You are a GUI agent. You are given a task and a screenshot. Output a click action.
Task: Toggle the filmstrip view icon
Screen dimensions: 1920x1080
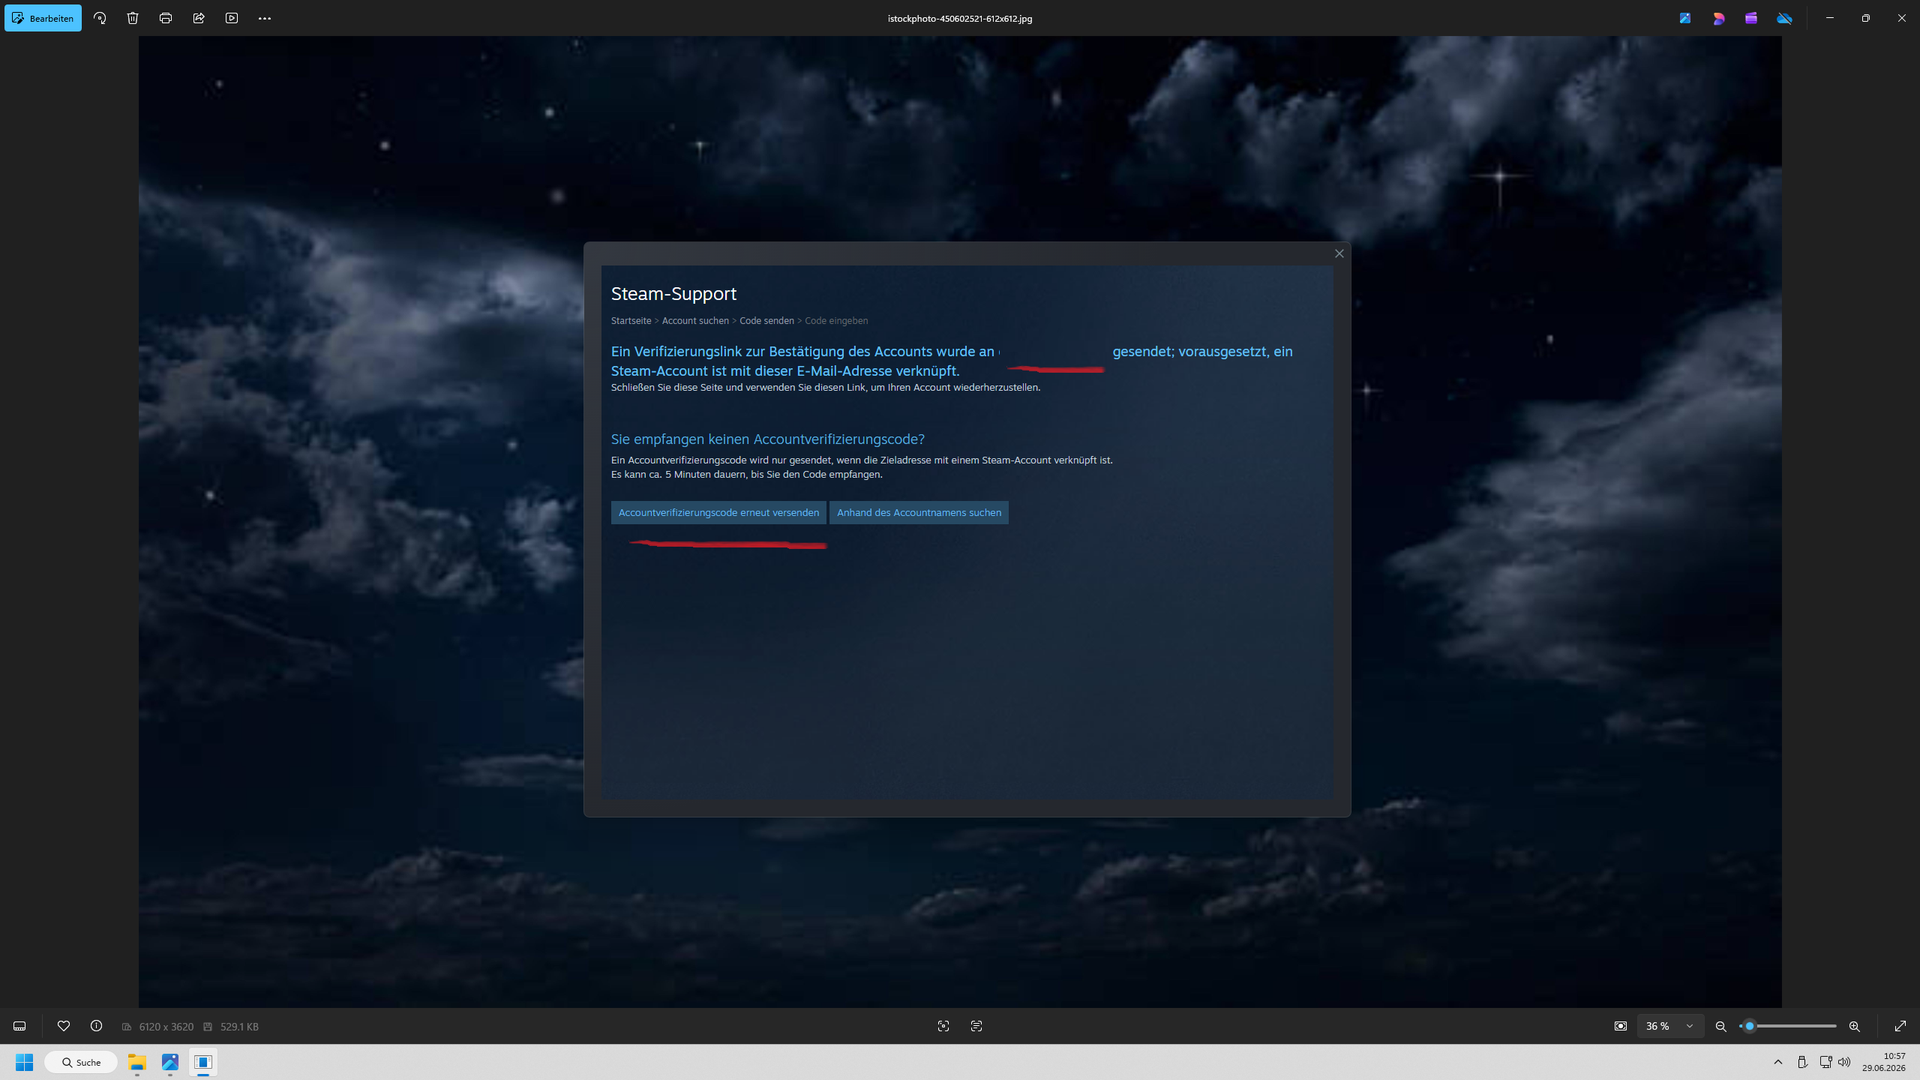[19, 1026]
